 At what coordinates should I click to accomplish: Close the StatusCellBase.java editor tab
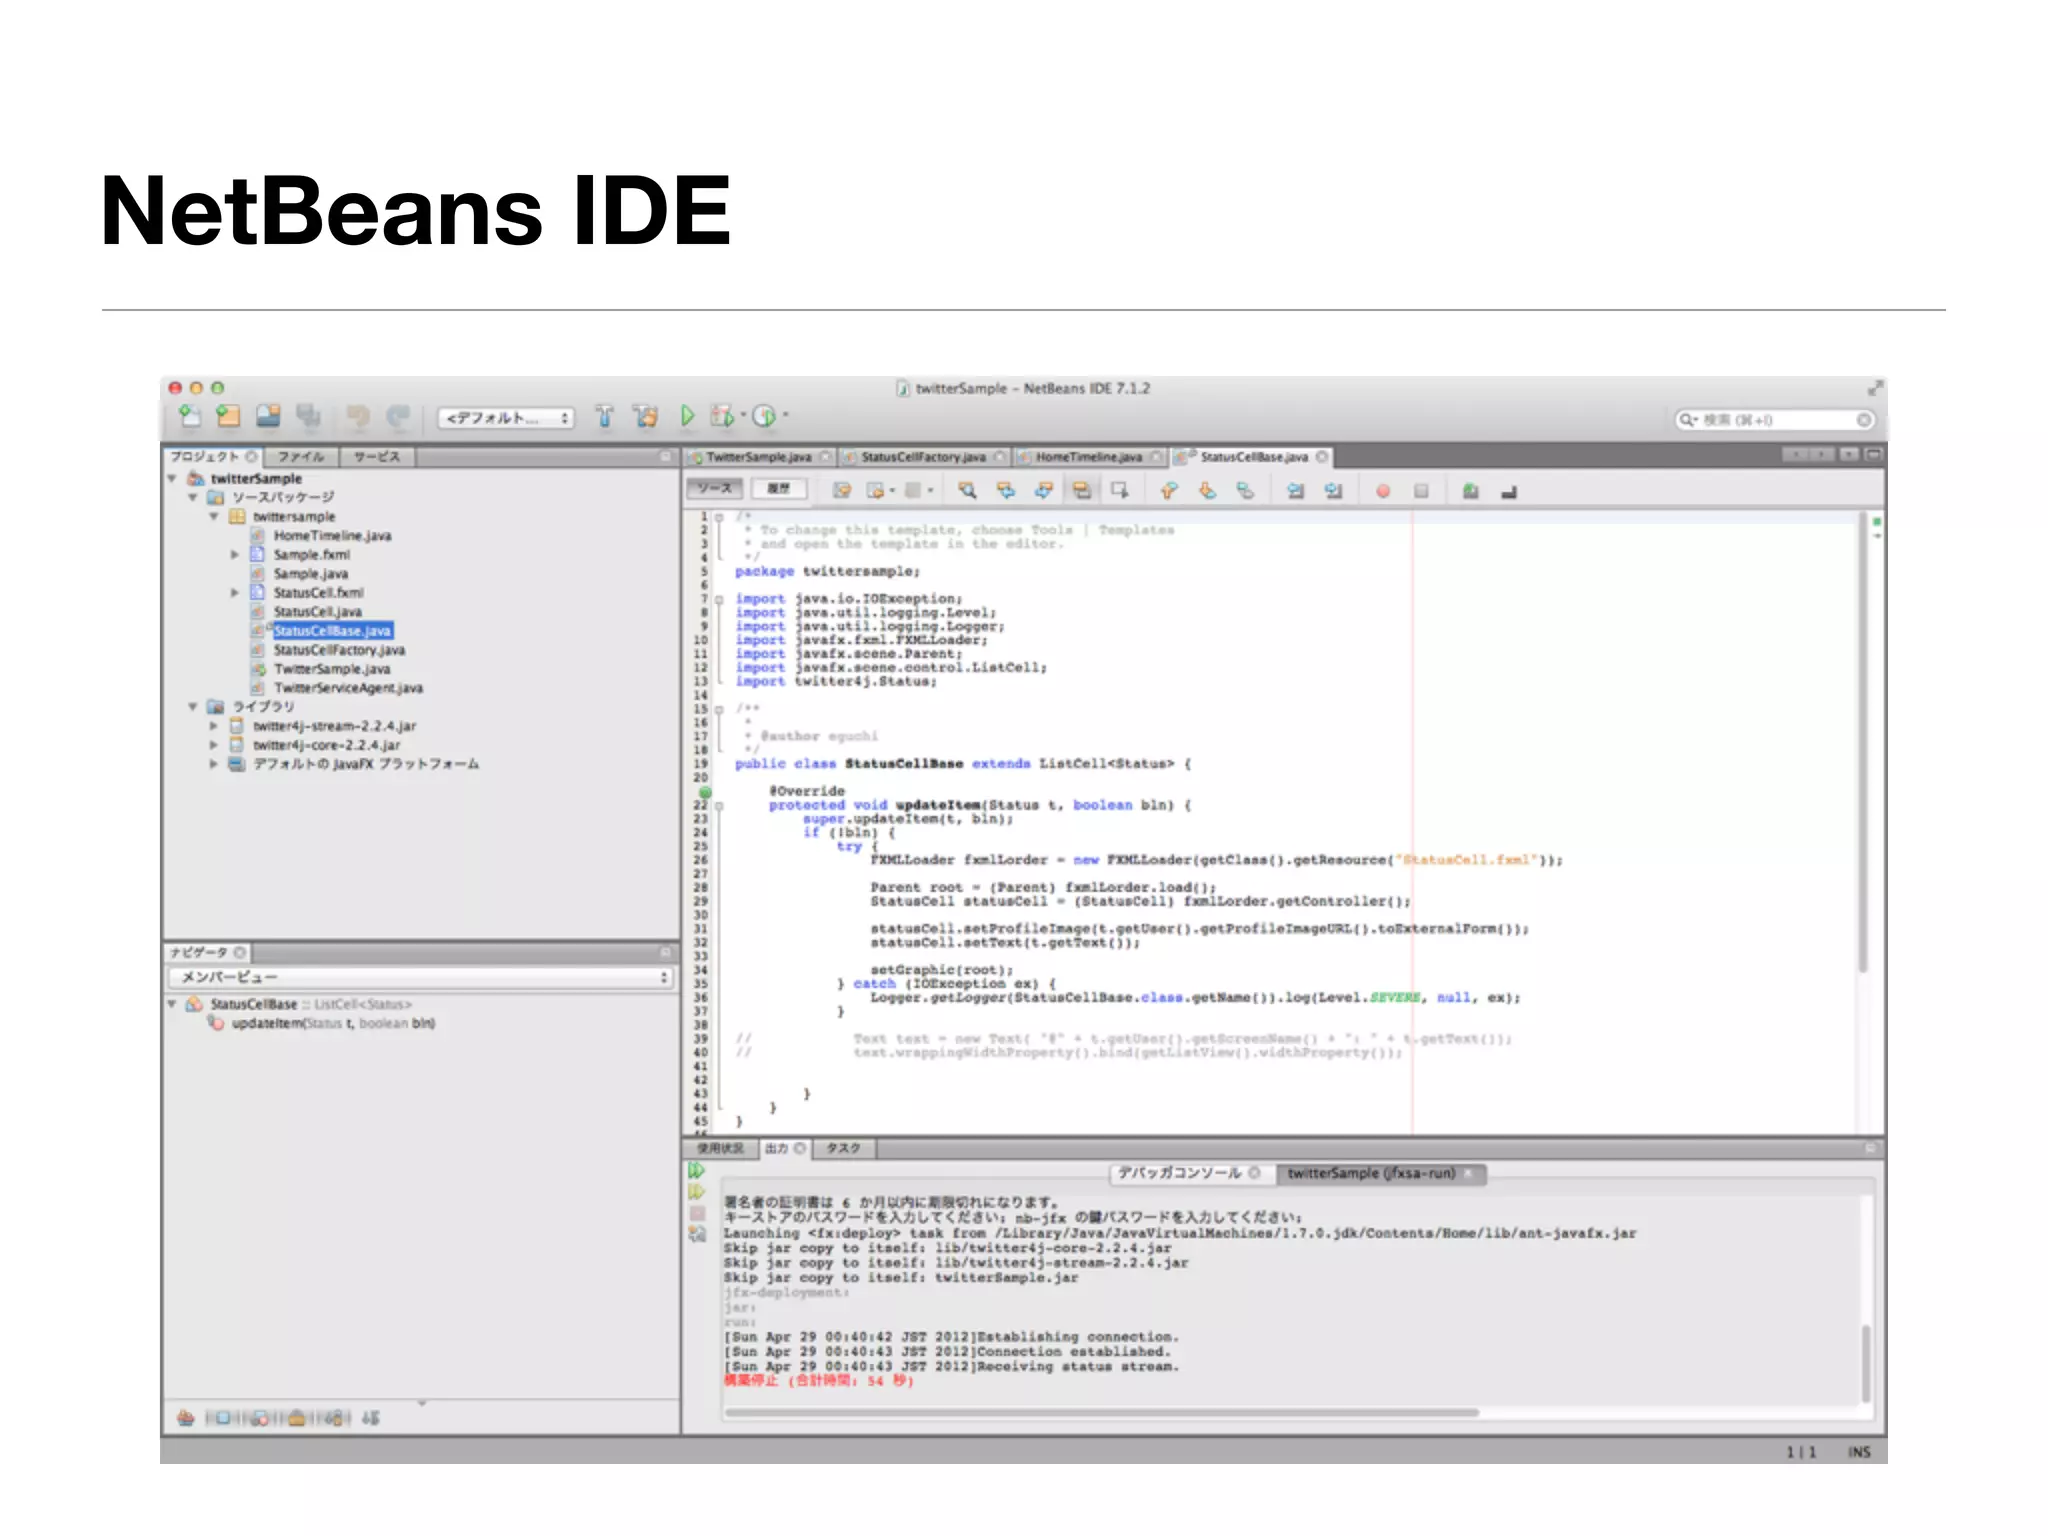click(x=1322, y=457)
